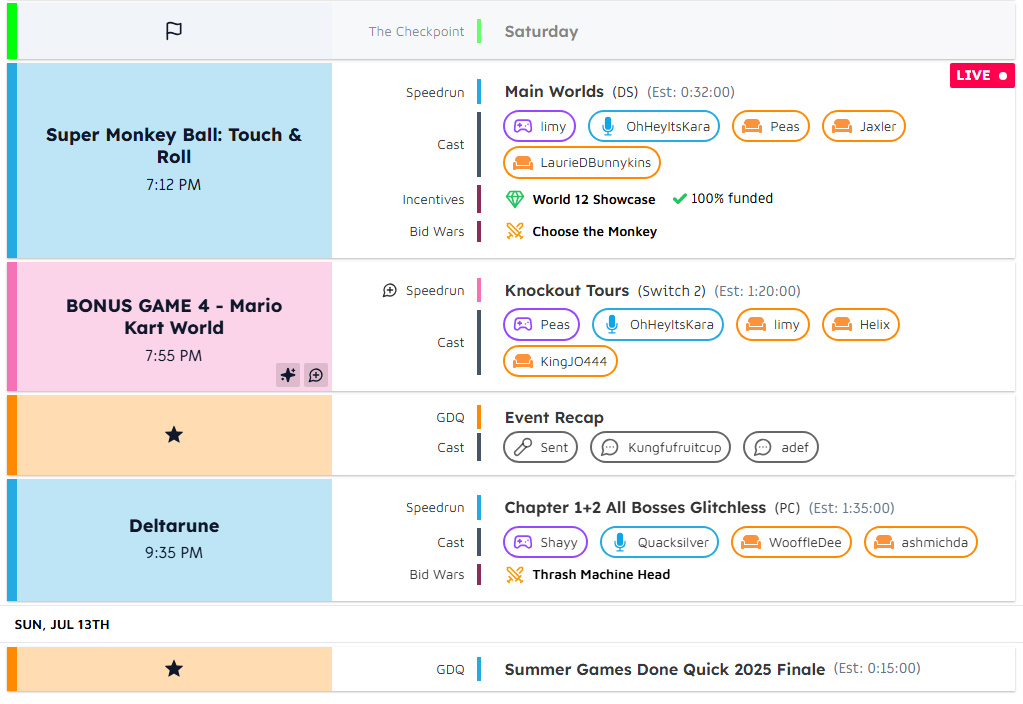Open the World 12 Showcase incentive
Image resolution: width=1023 pixels, height=704 pixels.
coord(594,200)
